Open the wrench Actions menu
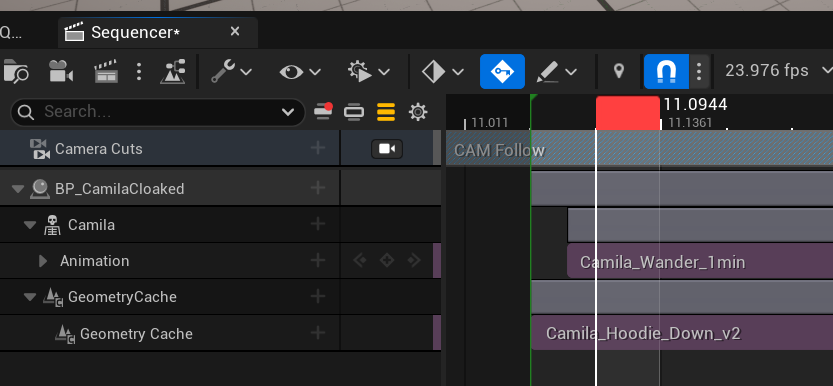Image resolution: width=833 pixels, height=386 pixels. [231, 71]
